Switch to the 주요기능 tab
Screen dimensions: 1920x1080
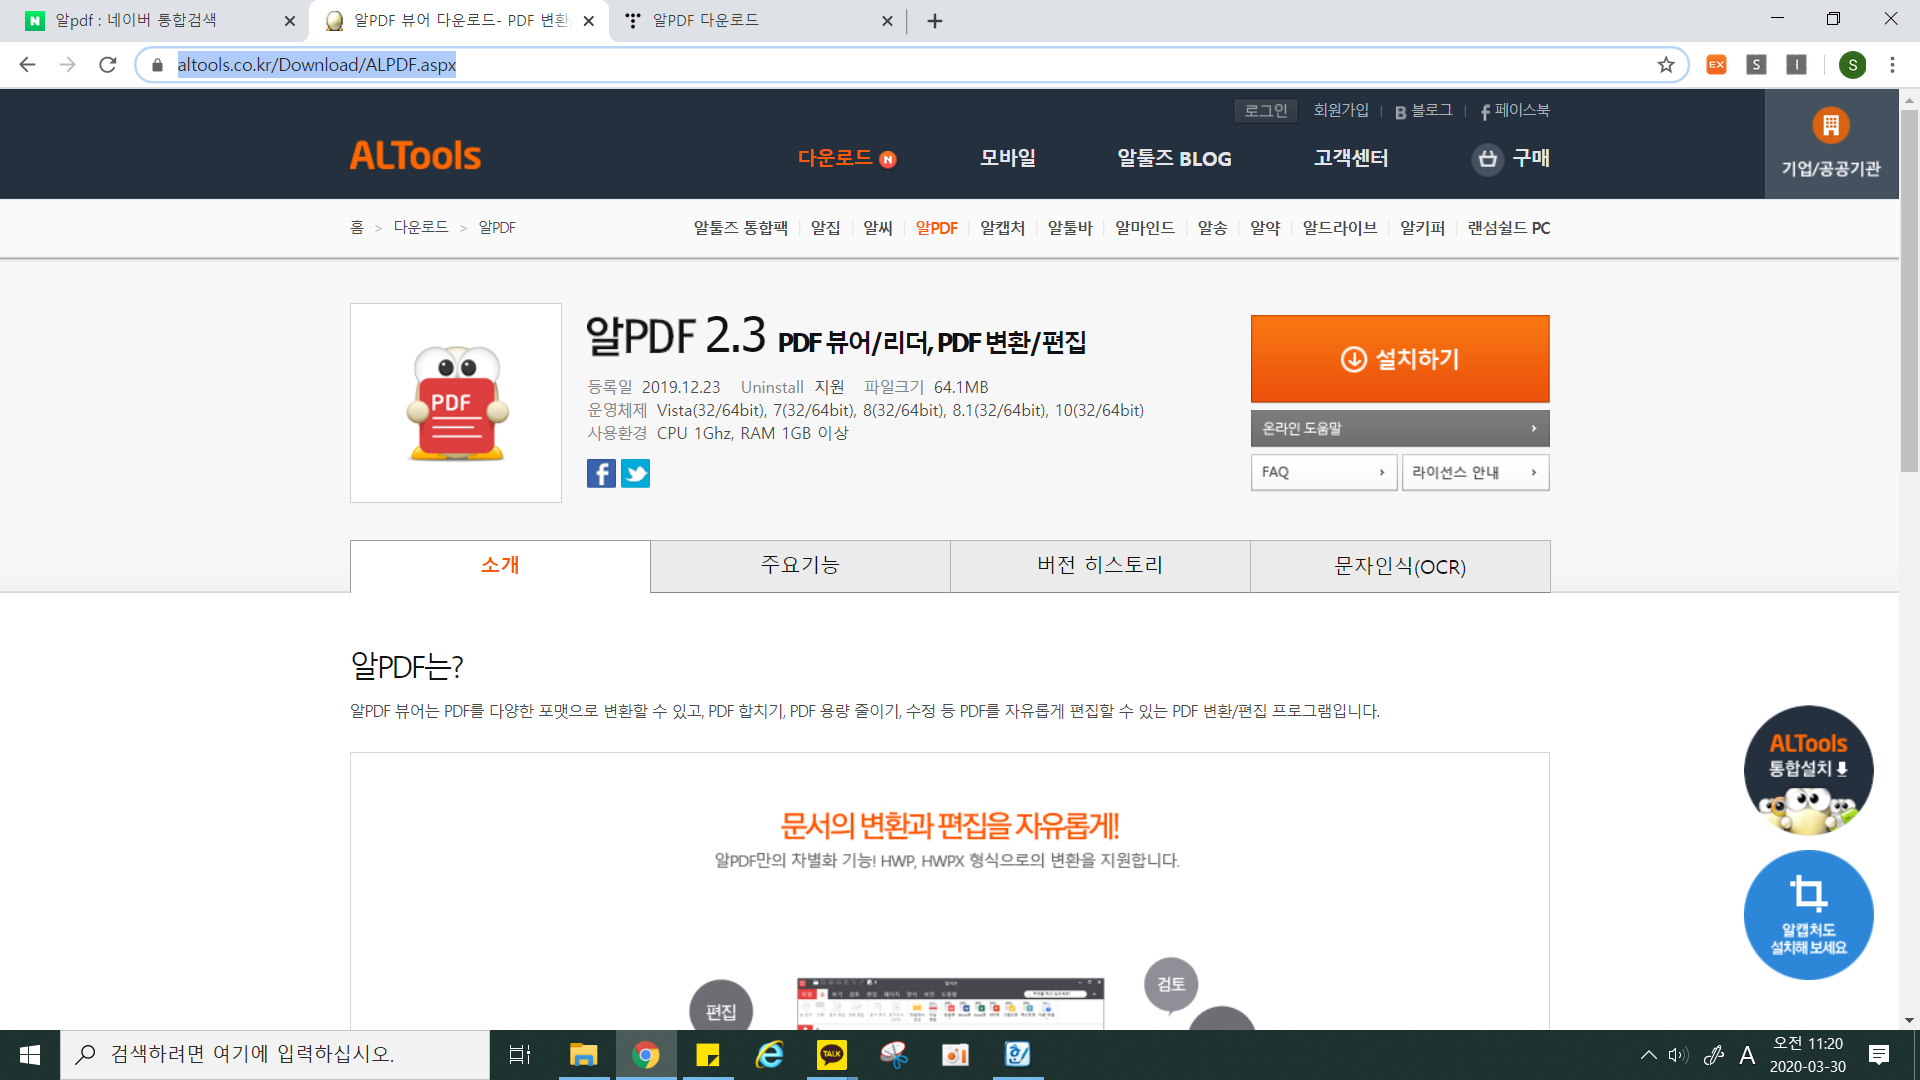point(800,566)
